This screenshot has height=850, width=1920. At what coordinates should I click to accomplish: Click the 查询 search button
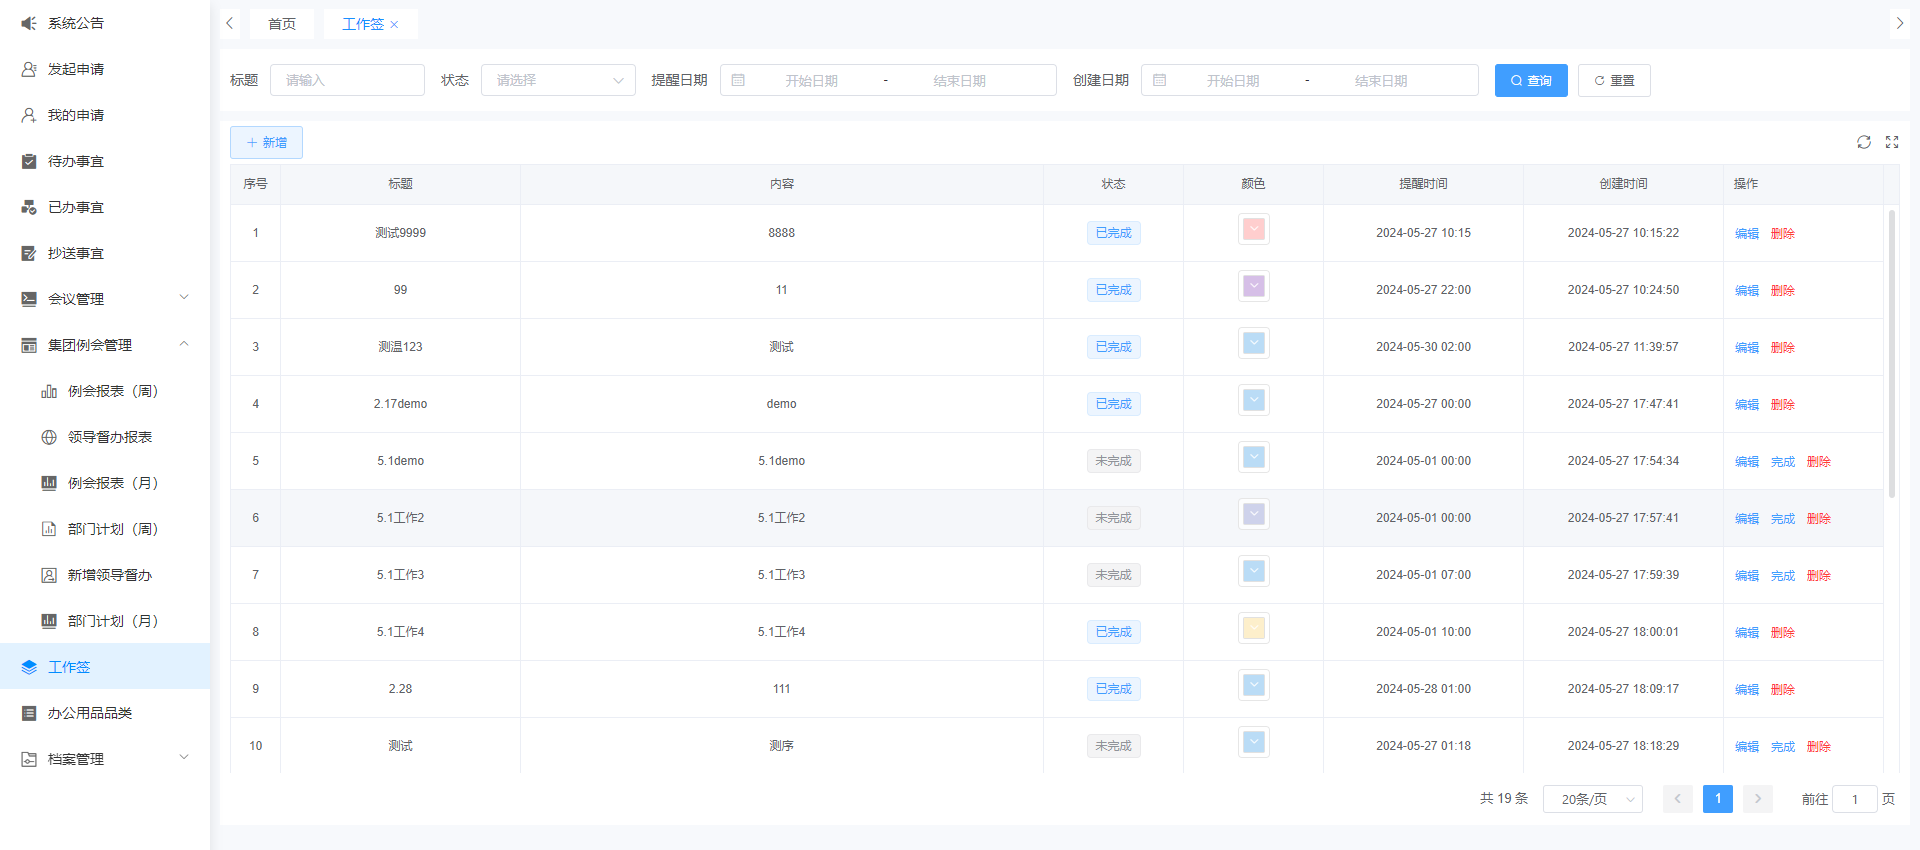pos(1531,80)
